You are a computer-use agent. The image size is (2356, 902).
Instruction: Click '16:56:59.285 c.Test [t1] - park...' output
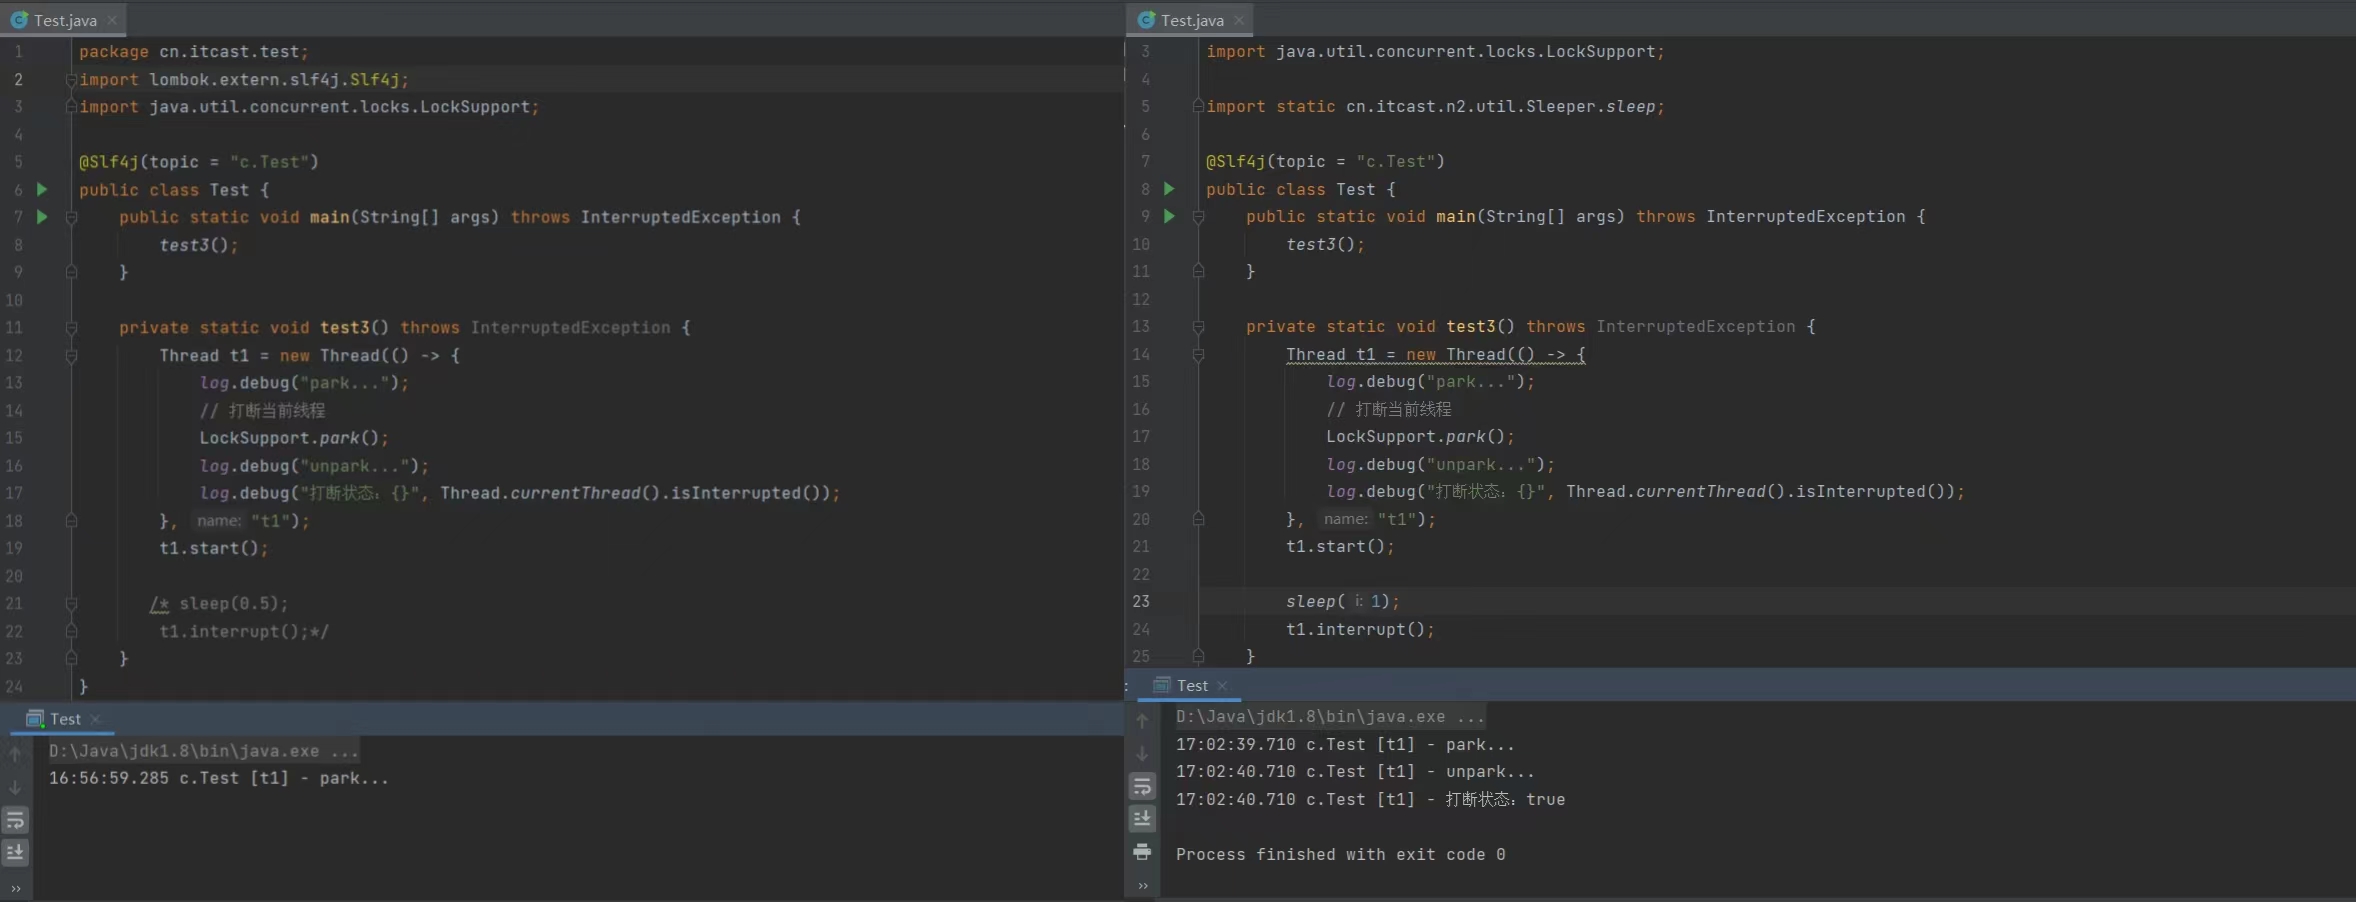219,778
